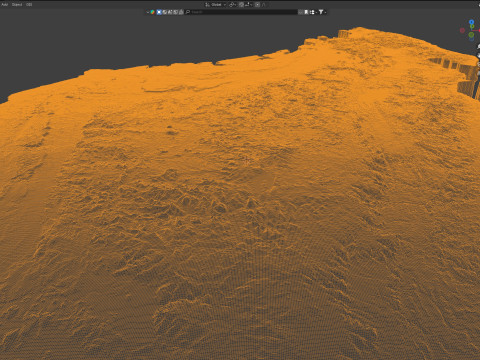480x360 pixels.
Task: Open the Global transform orientation dropdown
Action: click(215, 5)
